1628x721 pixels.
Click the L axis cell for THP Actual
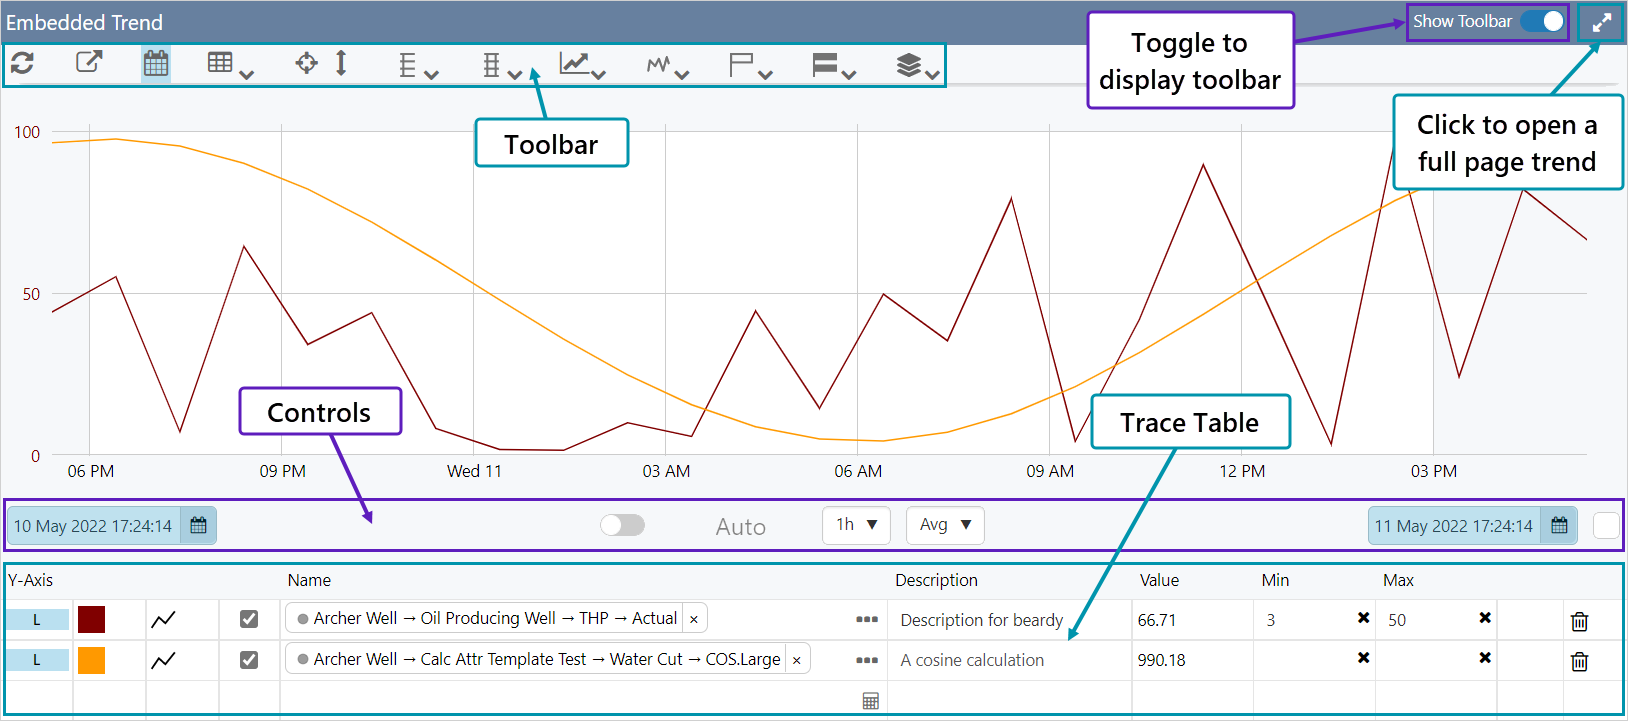(x=37, y=620)
